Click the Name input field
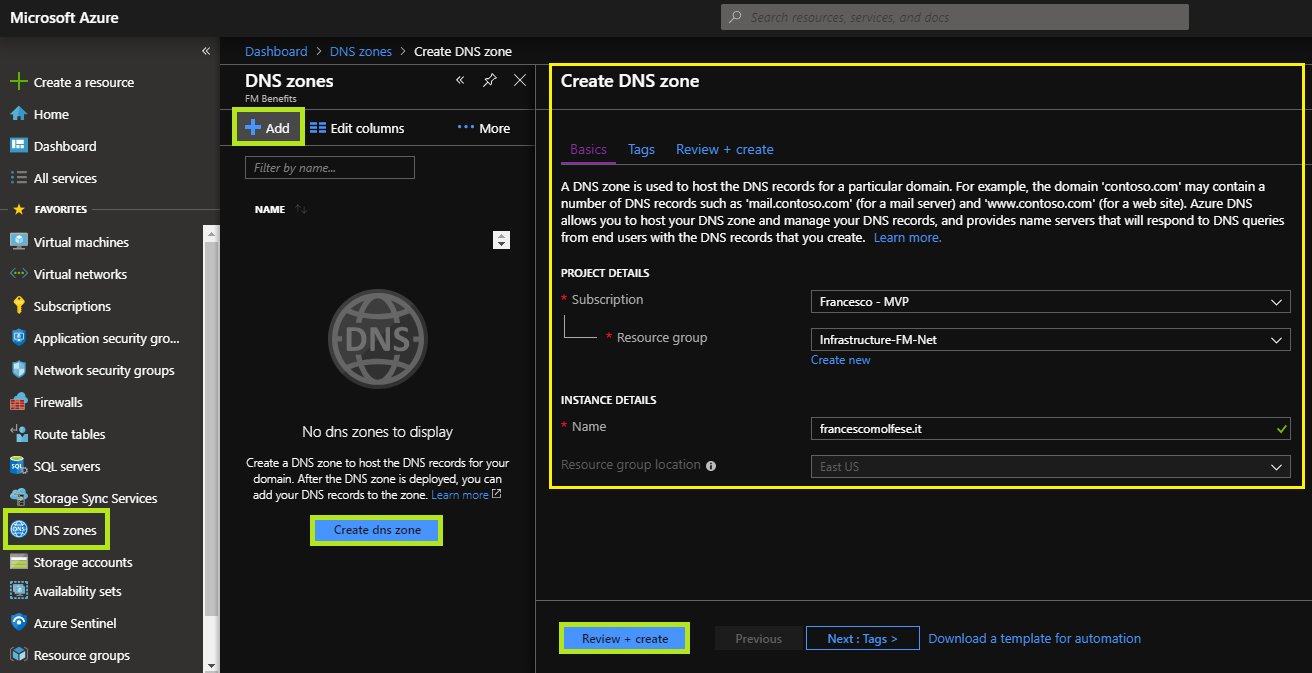Viewport: 1312px width, 673px height. [x=1050, y=429]
